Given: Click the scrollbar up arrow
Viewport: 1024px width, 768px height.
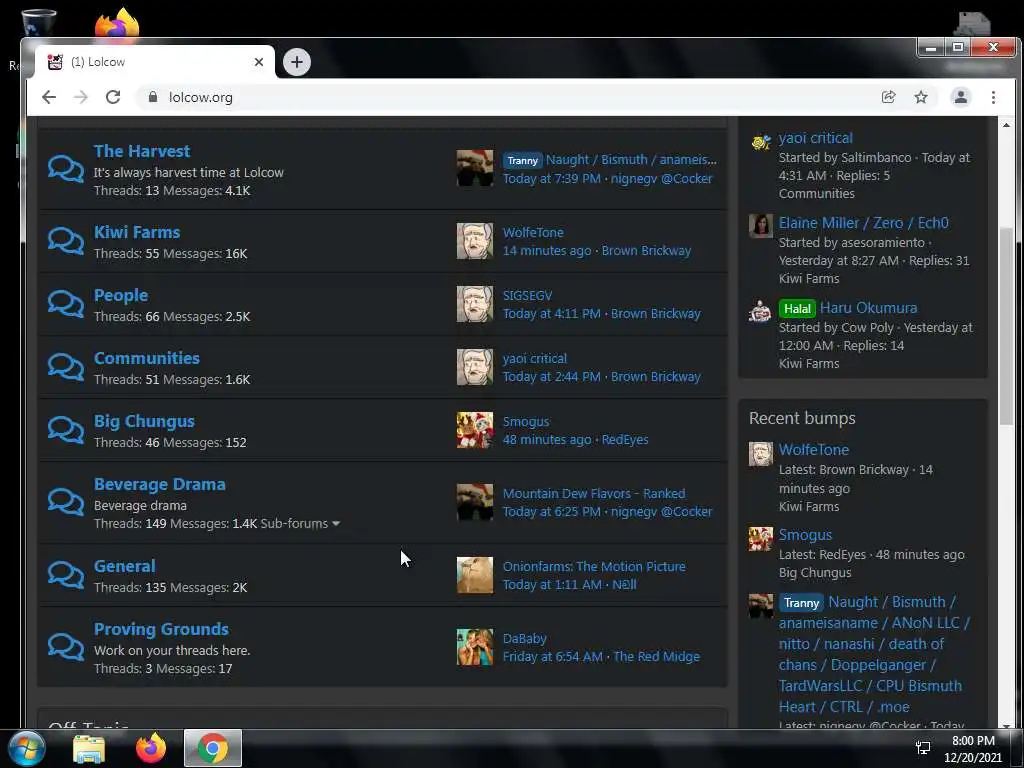Looking at the screenshot, I should [x=1006, y=125].
